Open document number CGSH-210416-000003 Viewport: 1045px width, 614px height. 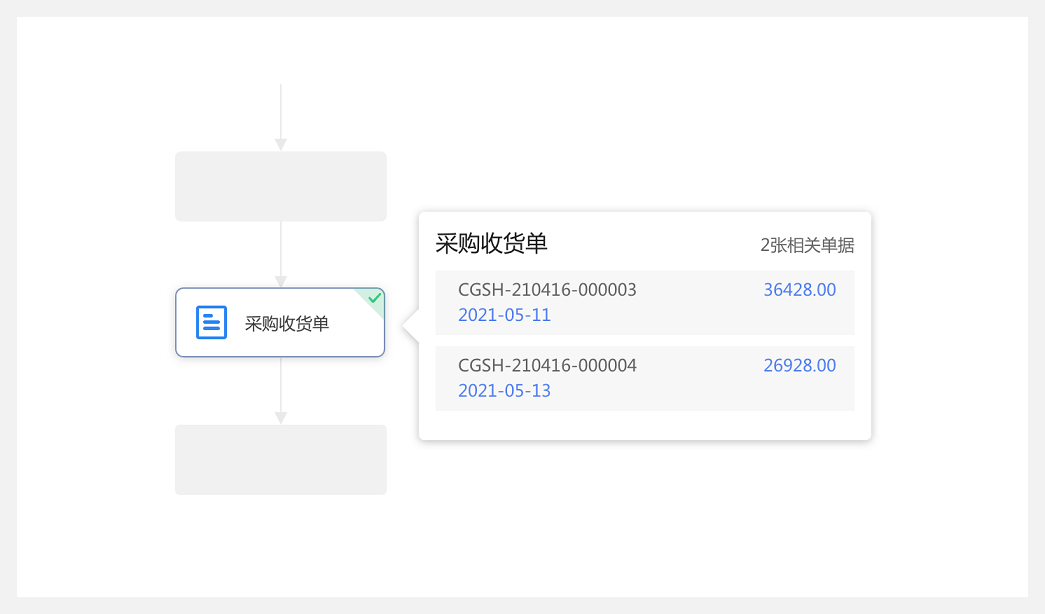pyautogui.click(x=547, y=290)
